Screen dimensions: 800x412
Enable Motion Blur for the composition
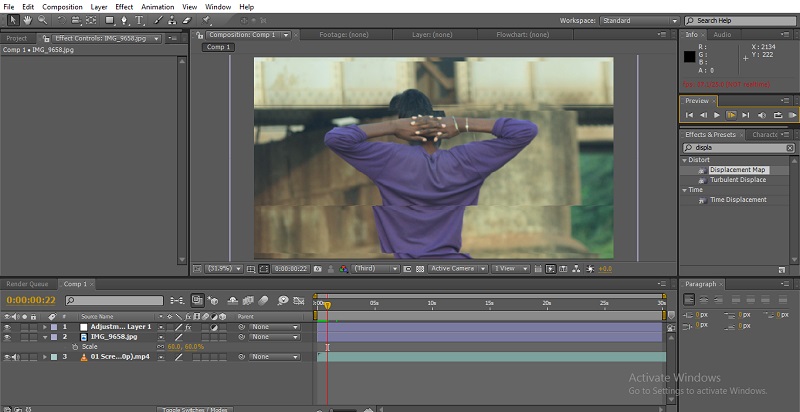pyautogui.click(x=263, y=300)
